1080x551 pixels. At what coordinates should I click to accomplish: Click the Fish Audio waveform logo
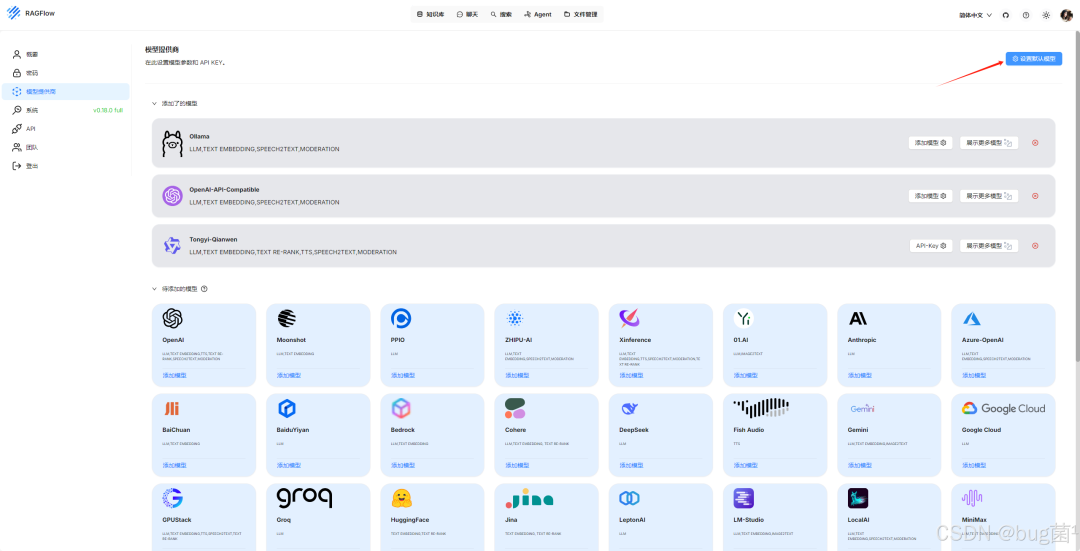[x=761, y=408]
